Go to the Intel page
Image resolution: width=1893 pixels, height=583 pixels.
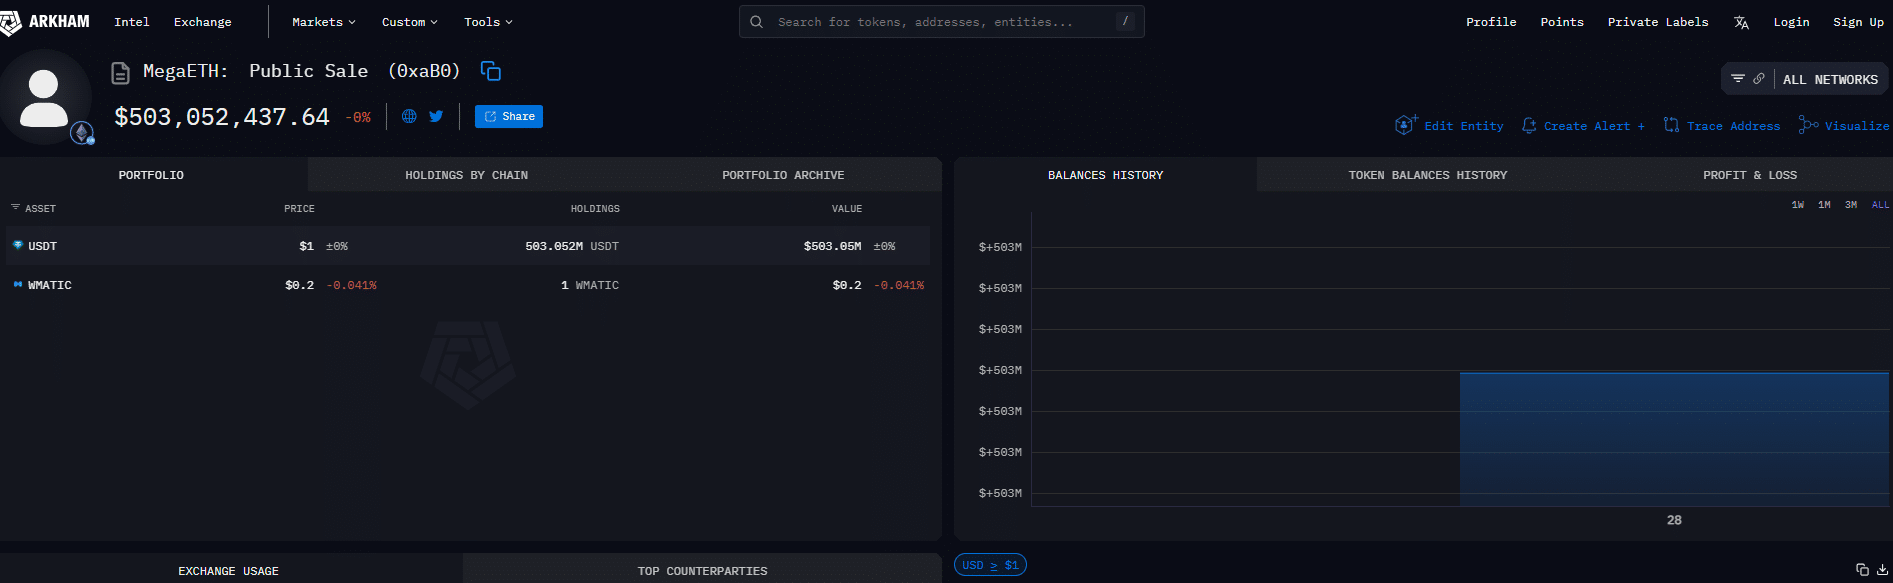131,22
